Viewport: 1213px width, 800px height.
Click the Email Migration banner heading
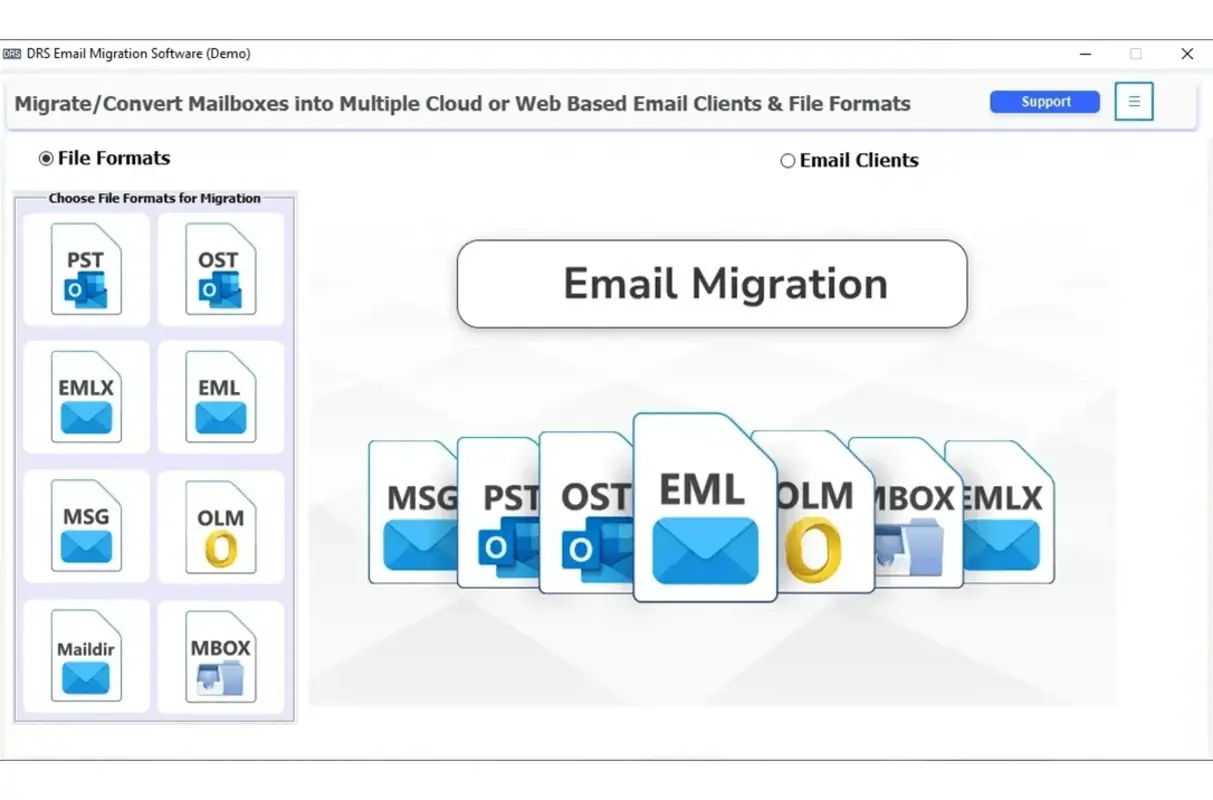711,284
